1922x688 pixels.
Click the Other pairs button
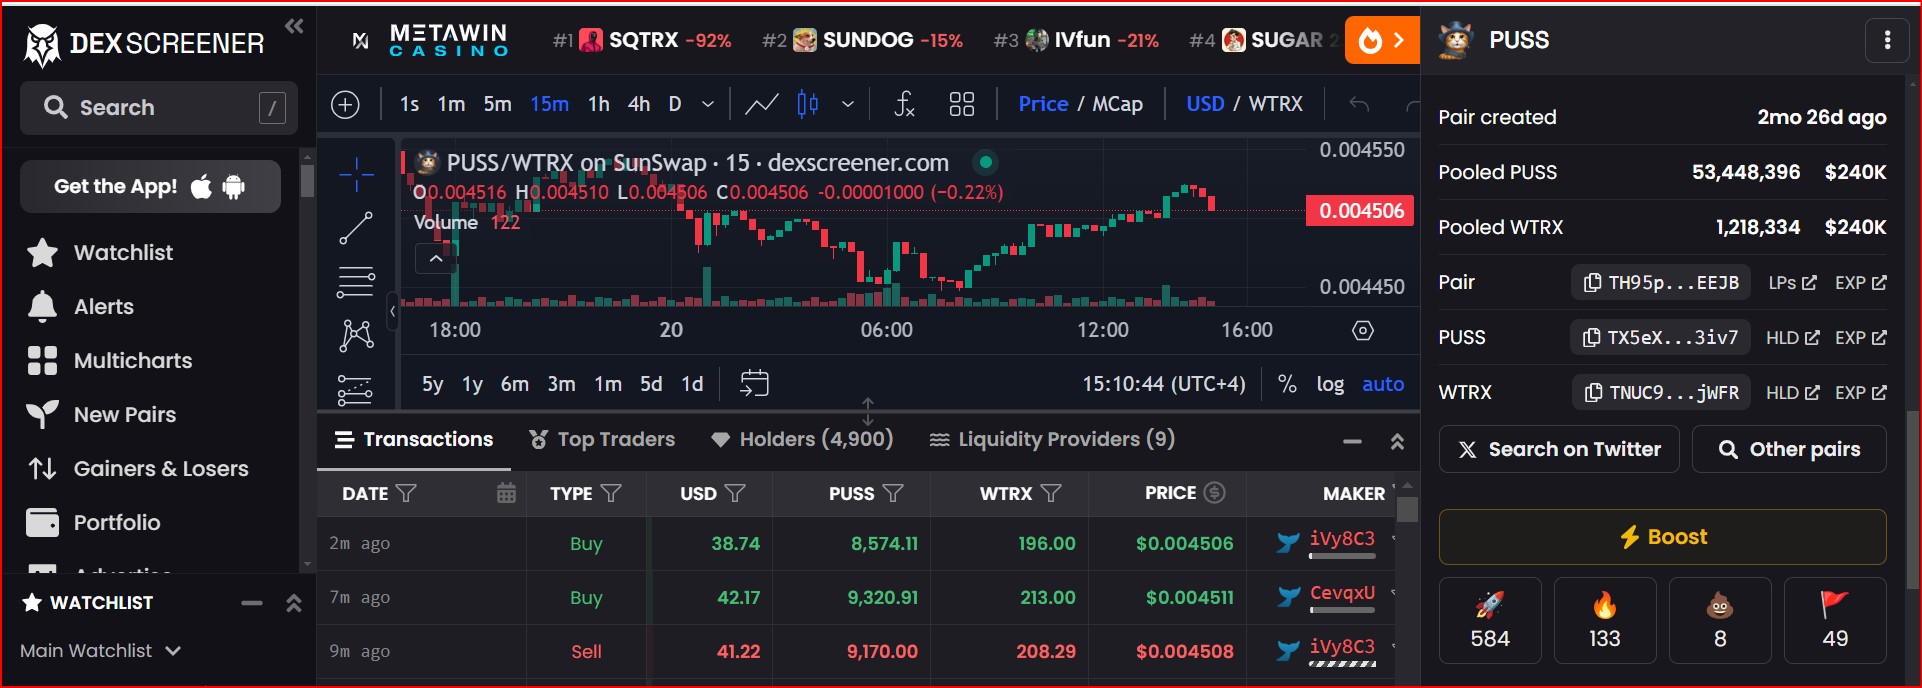tap(1789, 449)
